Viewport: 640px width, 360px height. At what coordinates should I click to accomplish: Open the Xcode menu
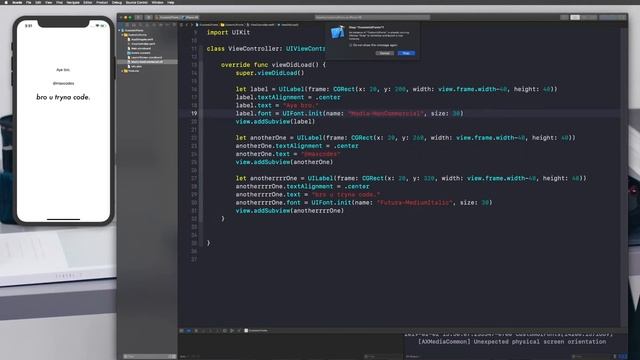click(17, 2)
